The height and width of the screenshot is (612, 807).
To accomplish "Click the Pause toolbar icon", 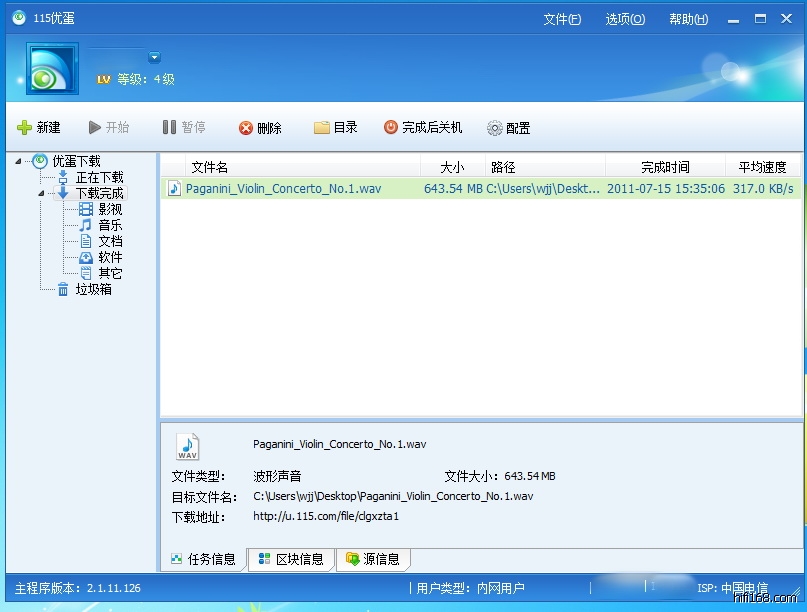I will click(x=169, y=128).
